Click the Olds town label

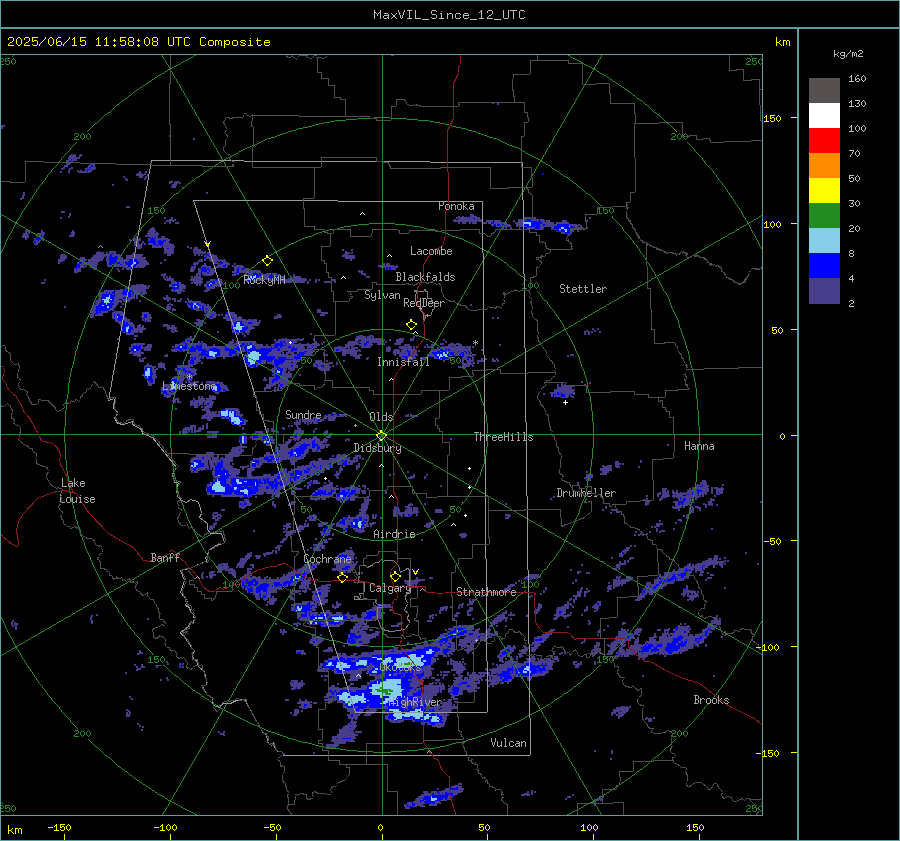[381, 417]
